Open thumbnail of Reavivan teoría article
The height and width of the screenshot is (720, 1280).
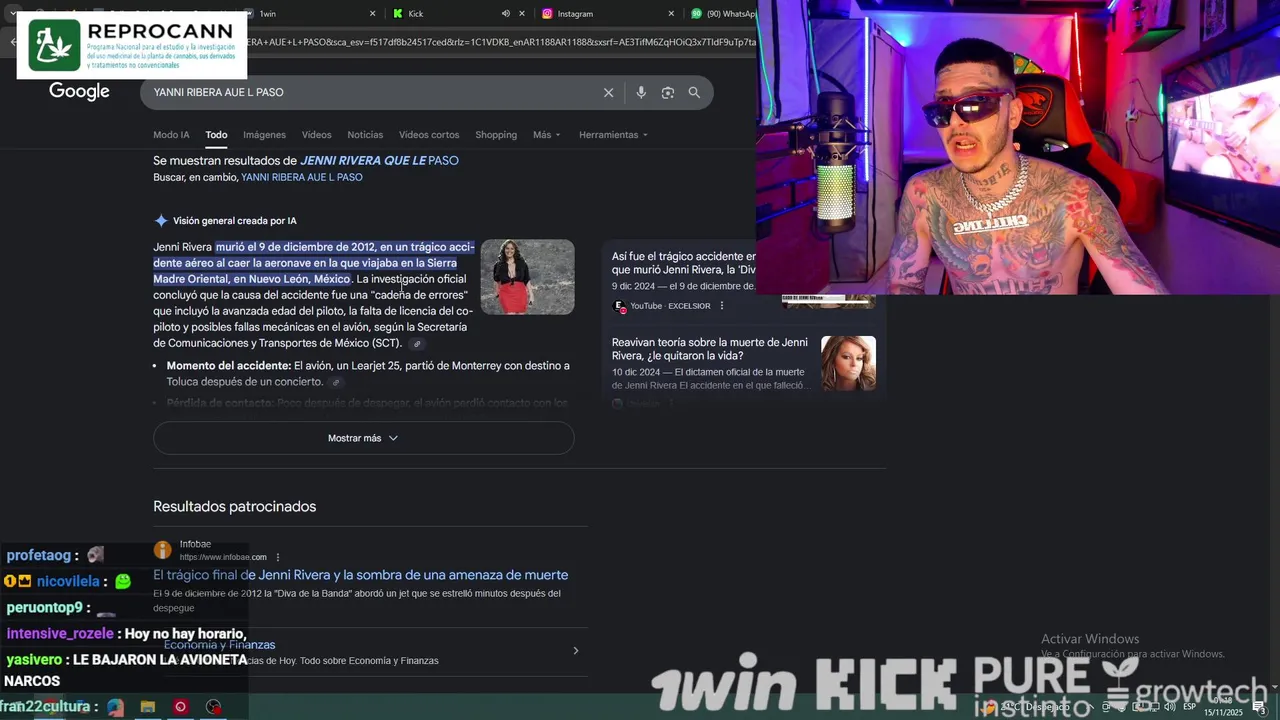tap(848, 363)
